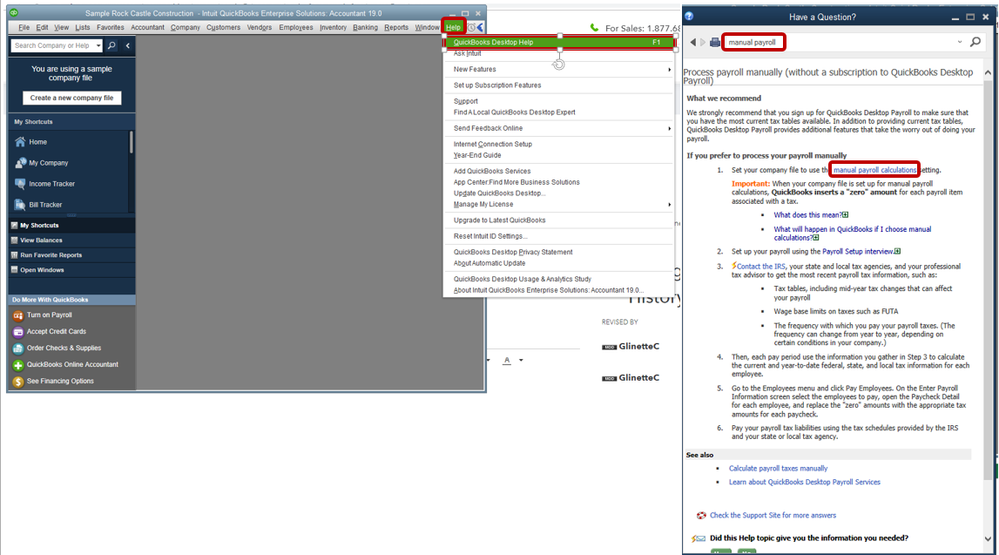Click QuickBooks Online Accountant icon
The height and width of the screenshot is (555, 999).
pyautogui.click(x=18, y=365)
